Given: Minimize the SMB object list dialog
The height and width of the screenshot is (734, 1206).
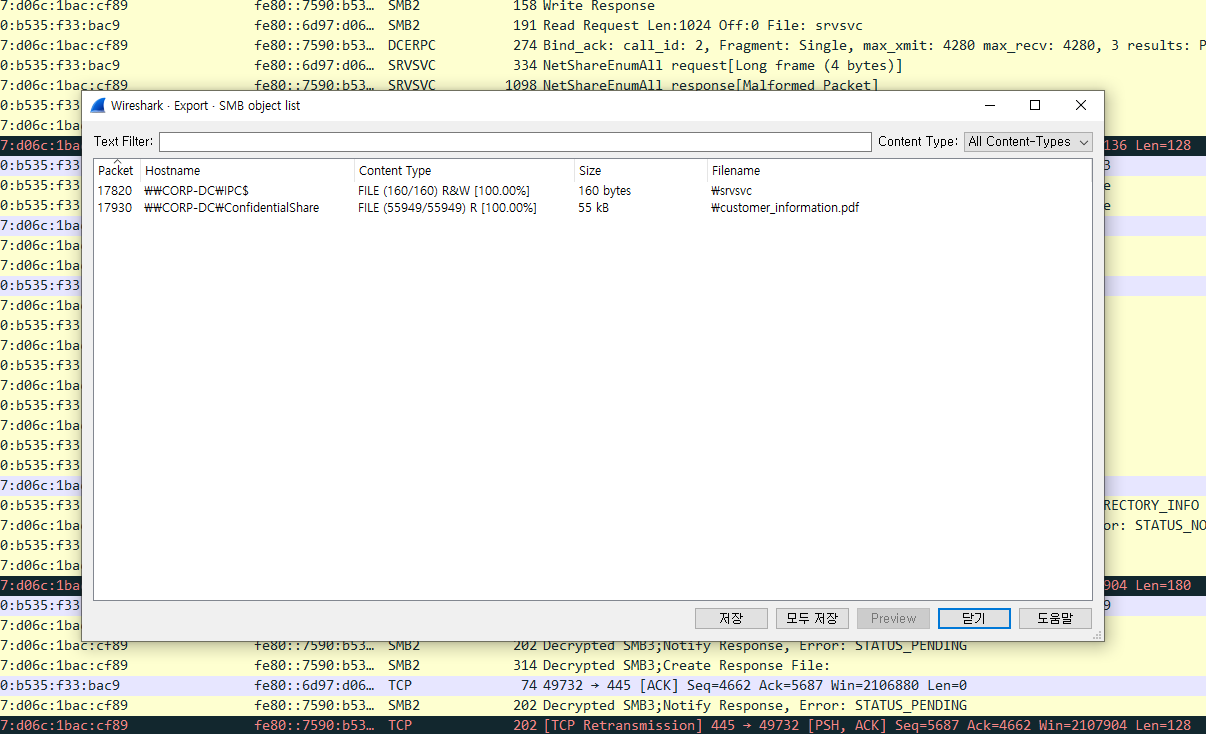Looking at the screenshot, I should point(989,105).
